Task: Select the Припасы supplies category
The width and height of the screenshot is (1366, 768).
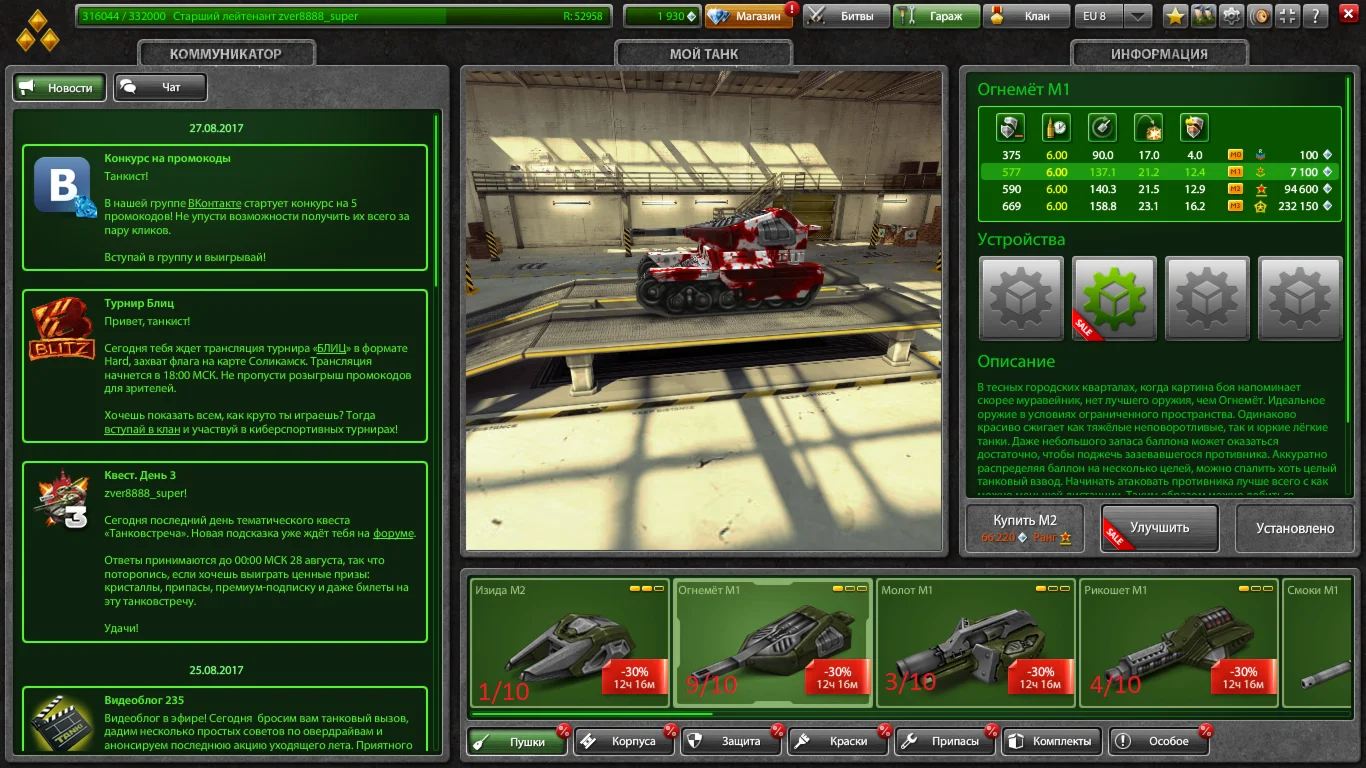Action: 944,741
